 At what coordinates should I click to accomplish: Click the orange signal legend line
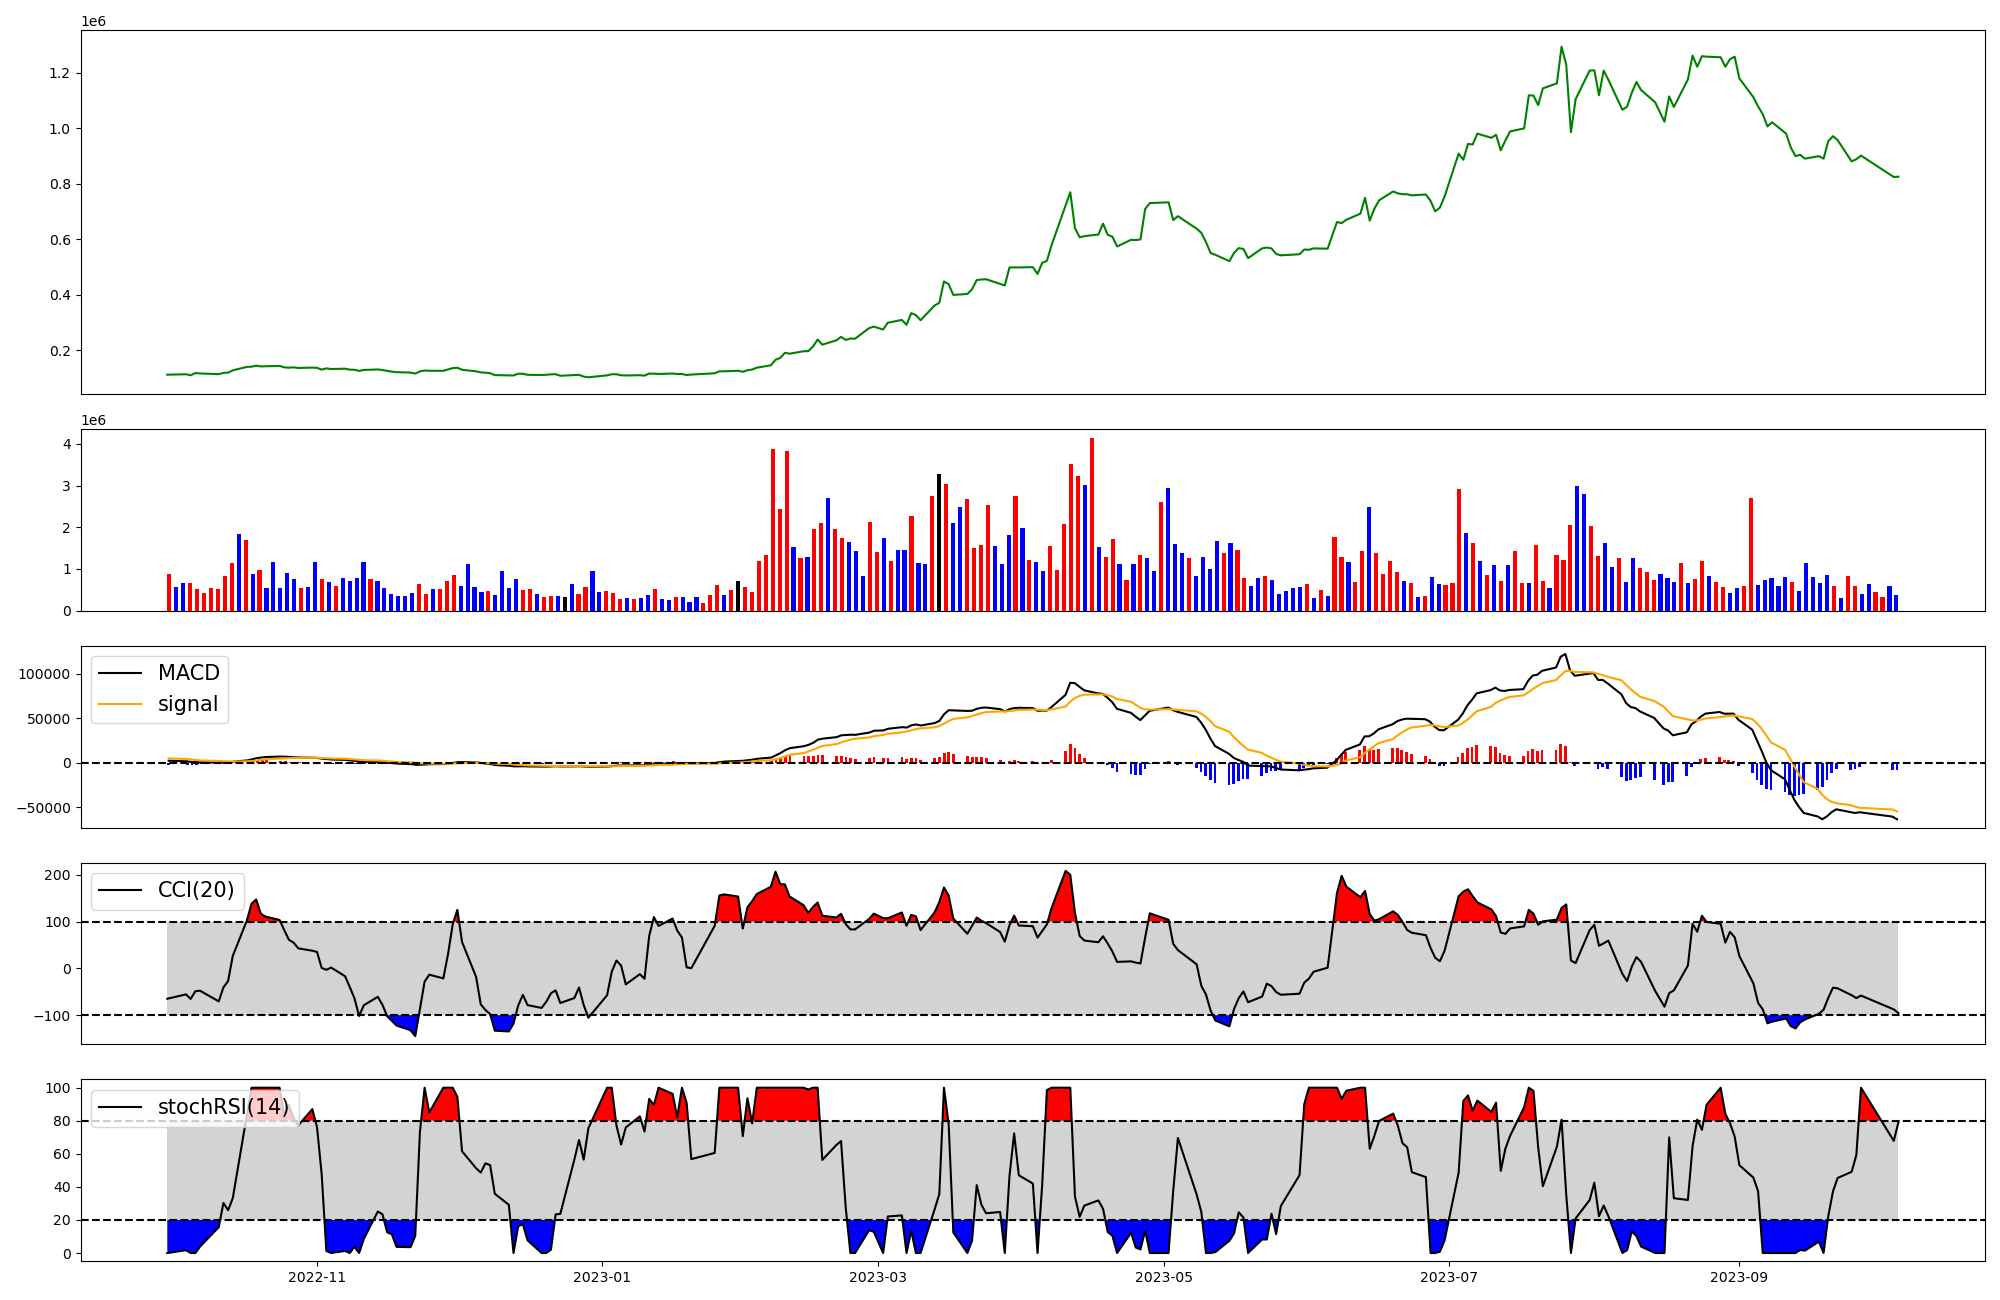pyautogui.click(x=120, y=704)
